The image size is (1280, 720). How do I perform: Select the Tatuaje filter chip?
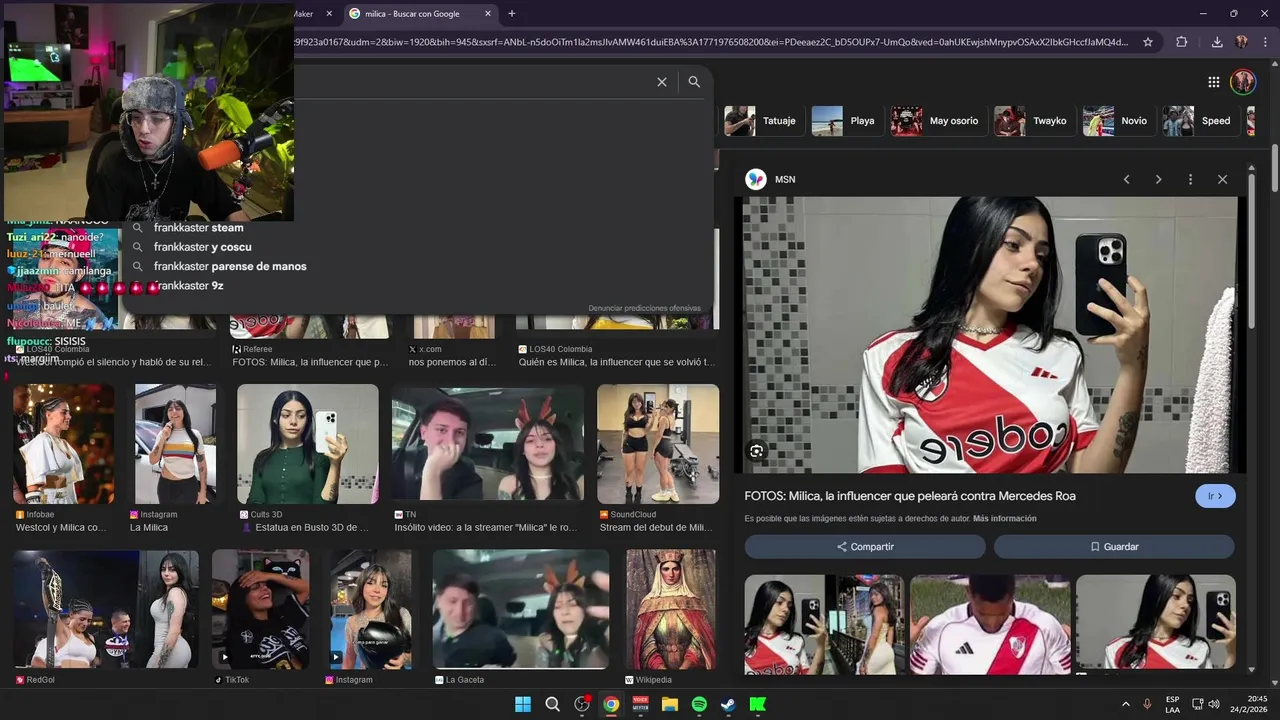(765, 121)
